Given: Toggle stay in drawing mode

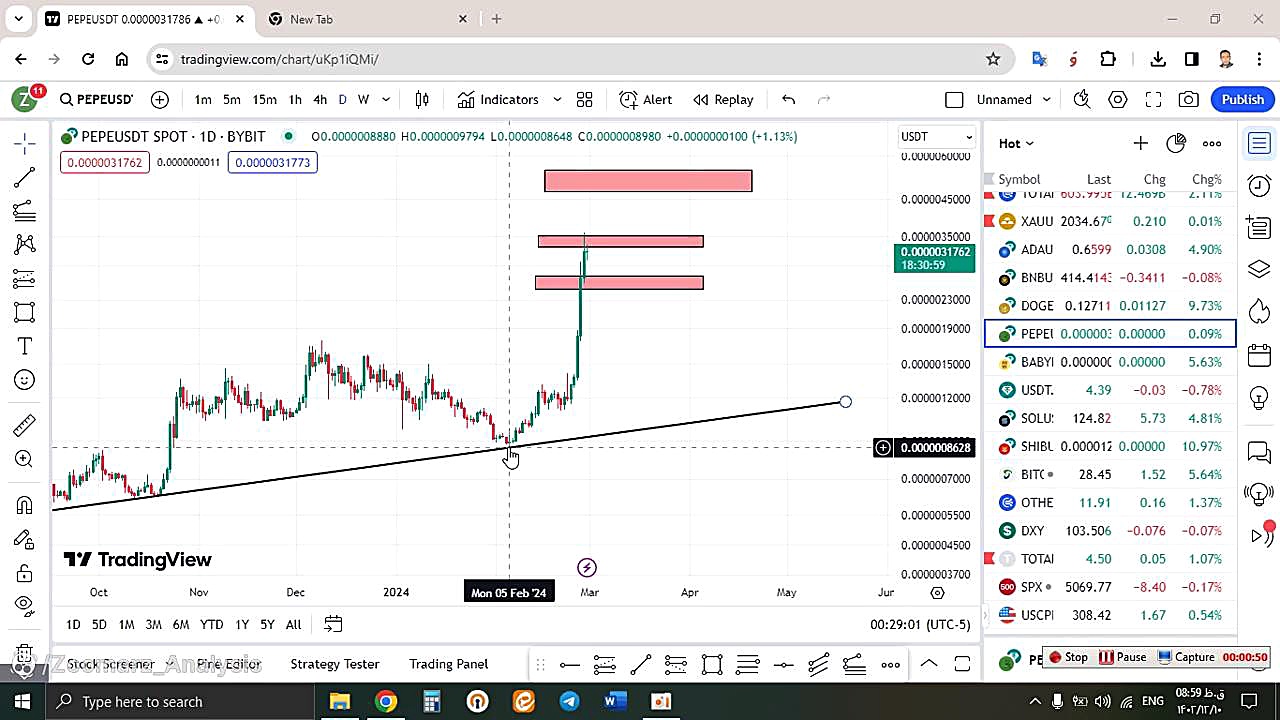Looking at the screenshot, I should (25, 539).
